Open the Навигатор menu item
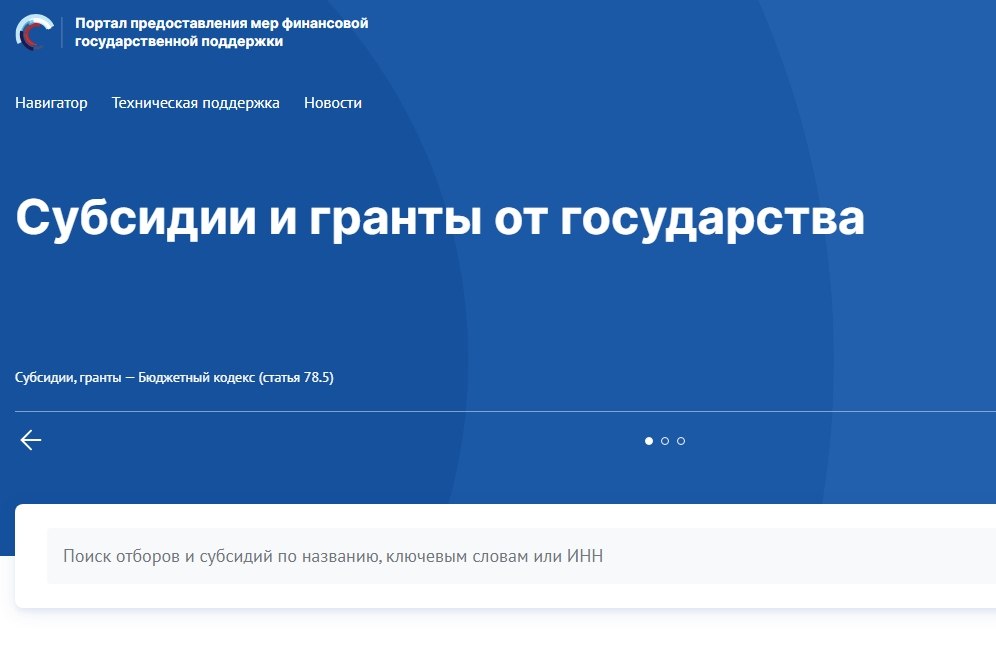 51,103
